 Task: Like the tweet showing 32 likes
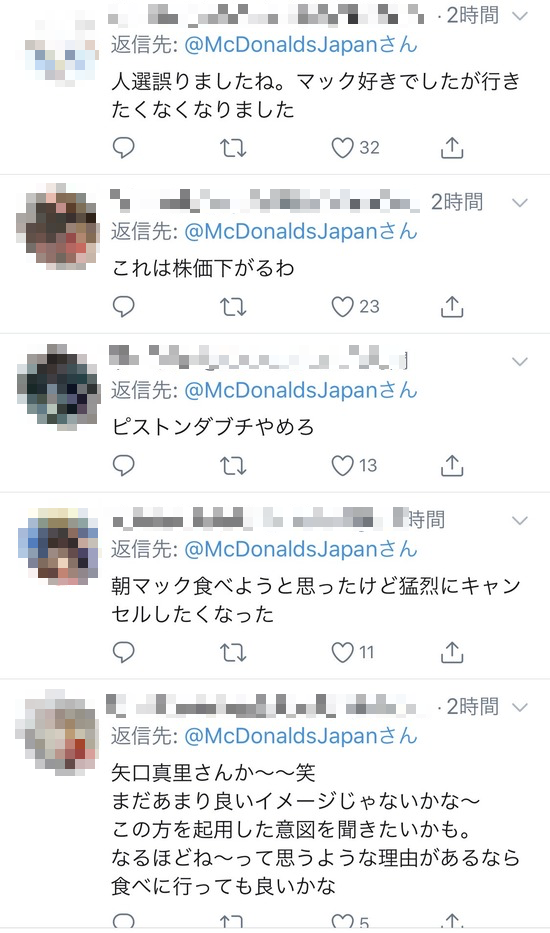pyautogui.click(x=342, y=148)
